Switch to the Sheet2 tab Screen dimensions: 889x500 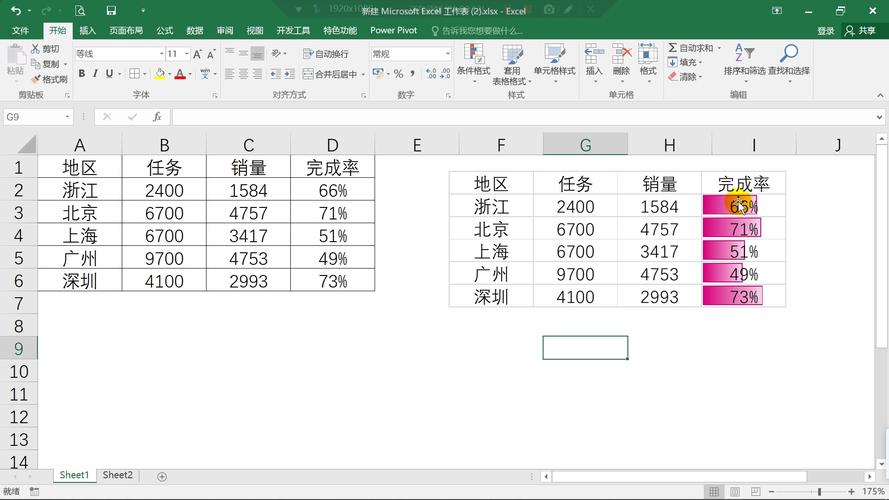point(117,475)
